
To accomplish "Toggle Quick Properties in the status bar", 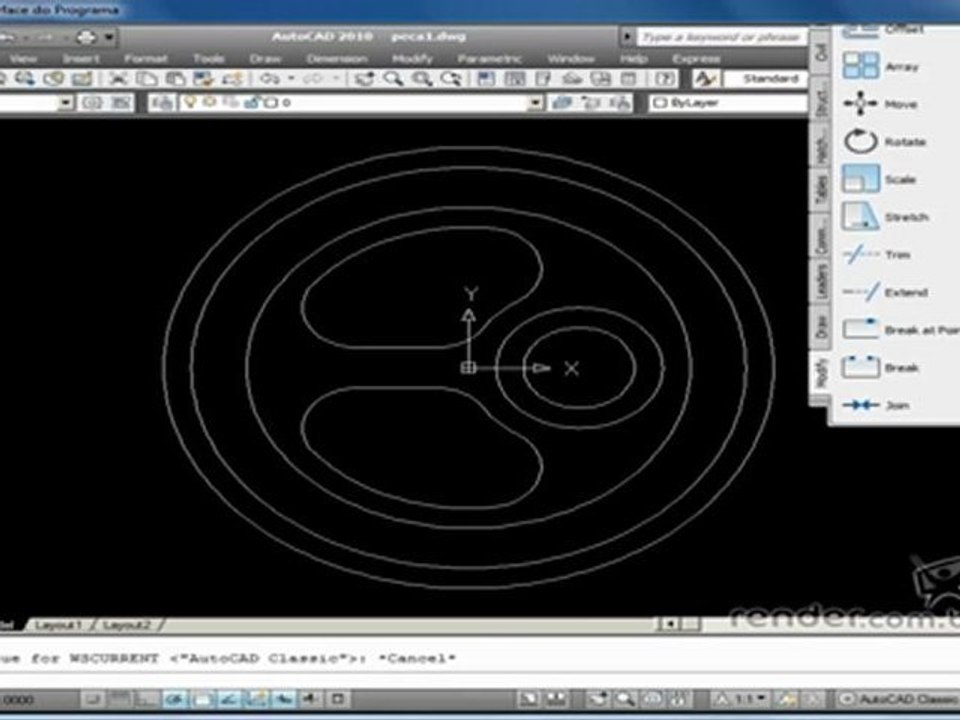I will (339, 699).
